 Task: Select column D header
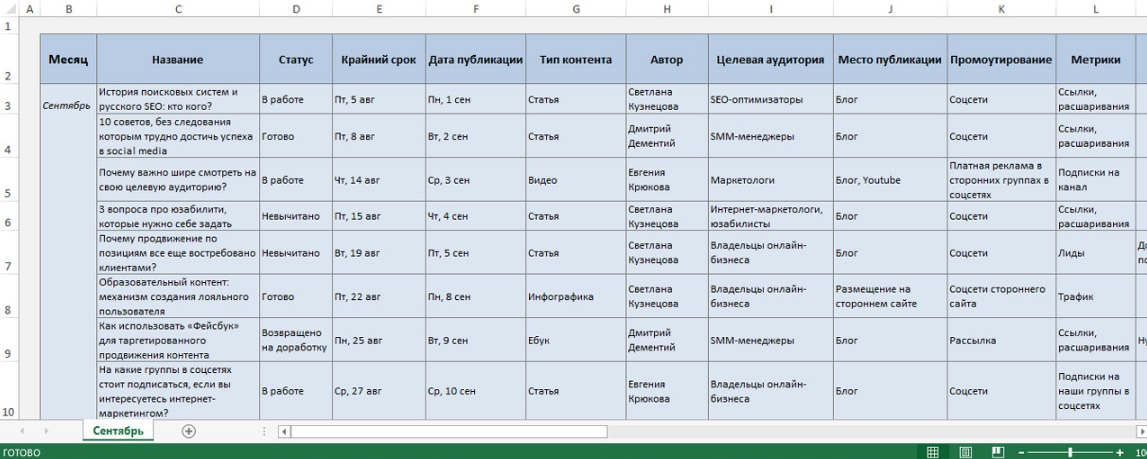[295, 9]
